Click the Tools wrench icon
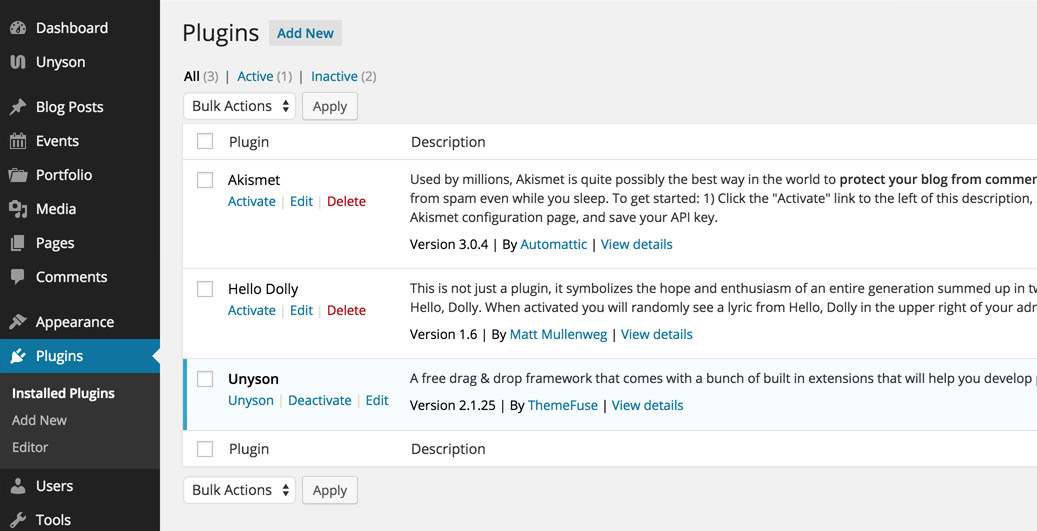1037x531 pixels. (18, 520)
